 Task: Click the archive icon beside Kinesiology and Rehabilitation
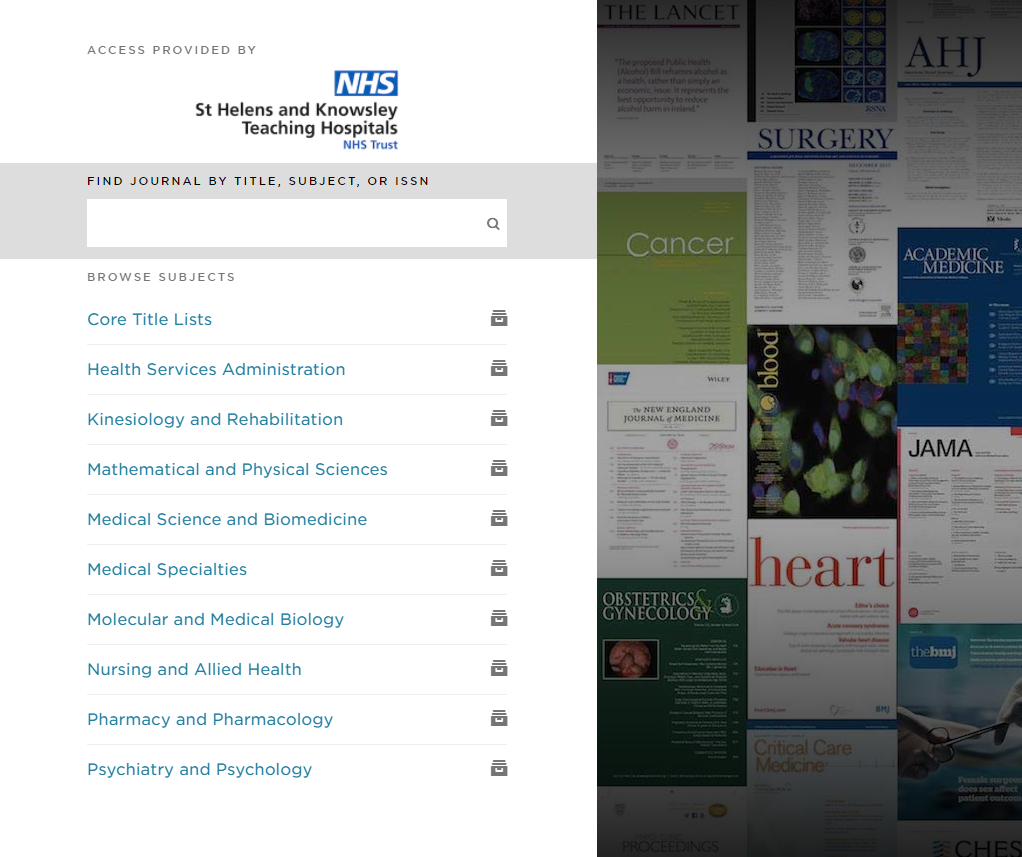click(x=499, y=418)
